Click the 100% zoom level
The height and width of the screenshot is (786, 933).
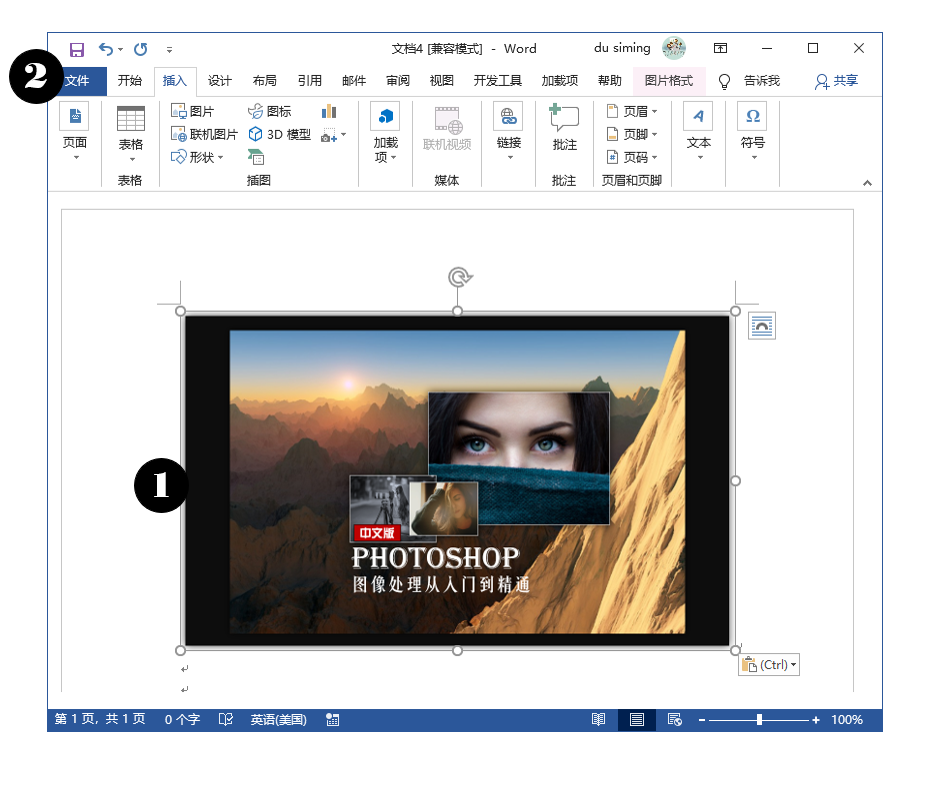847,719
